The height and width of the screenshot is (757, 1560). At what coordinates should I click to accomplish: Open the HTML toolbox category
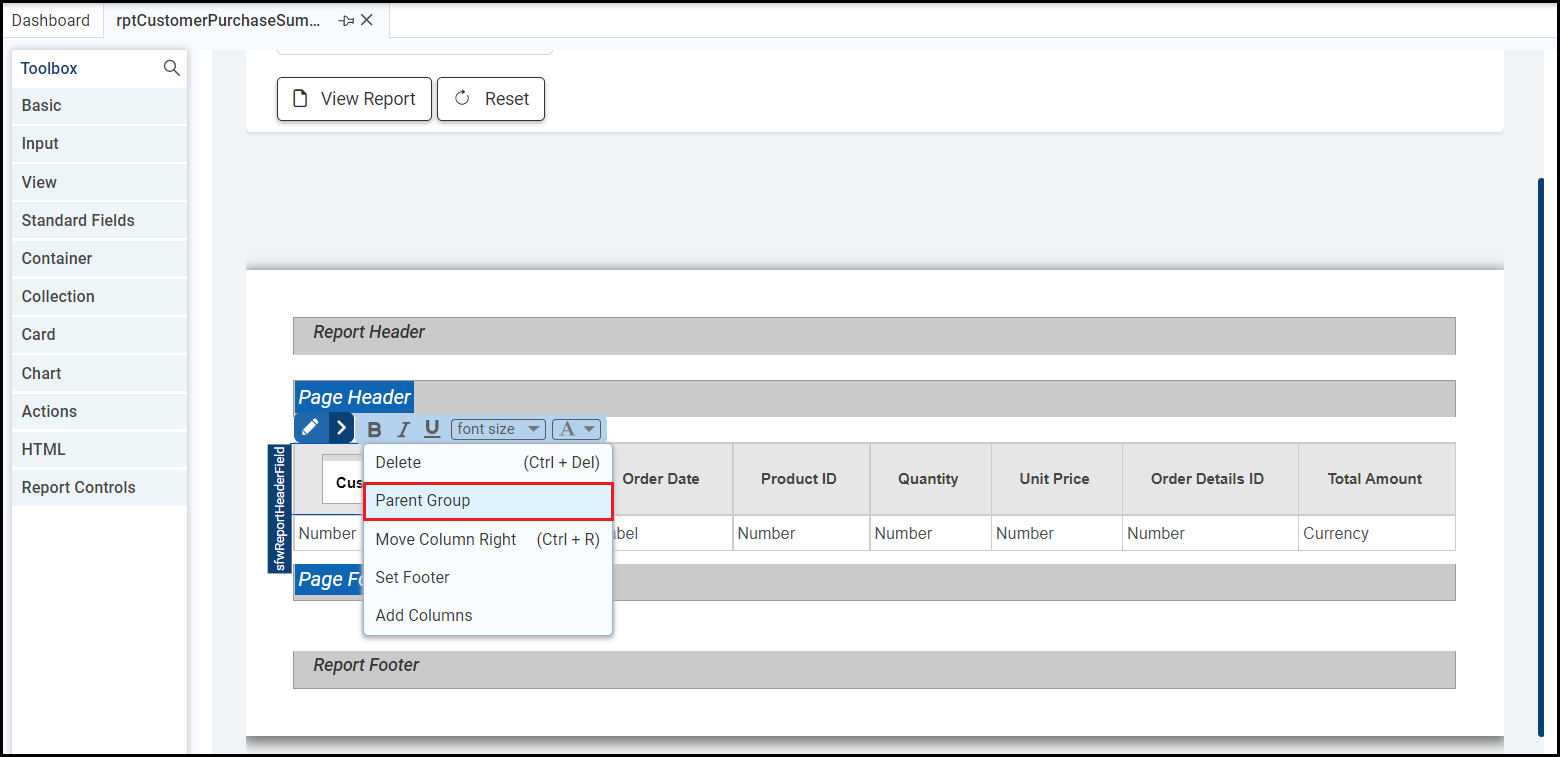point(99,449)
